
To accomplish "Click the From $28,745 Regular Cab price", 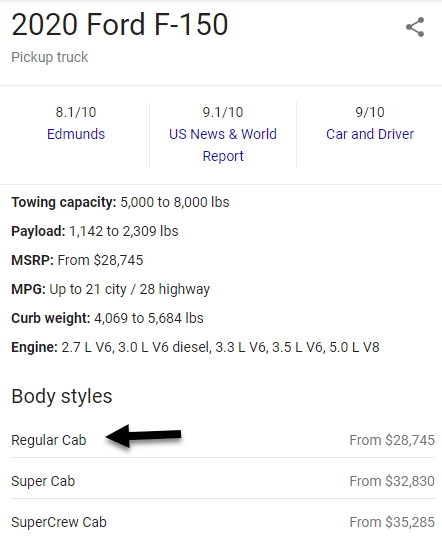I will coord(392,440).
